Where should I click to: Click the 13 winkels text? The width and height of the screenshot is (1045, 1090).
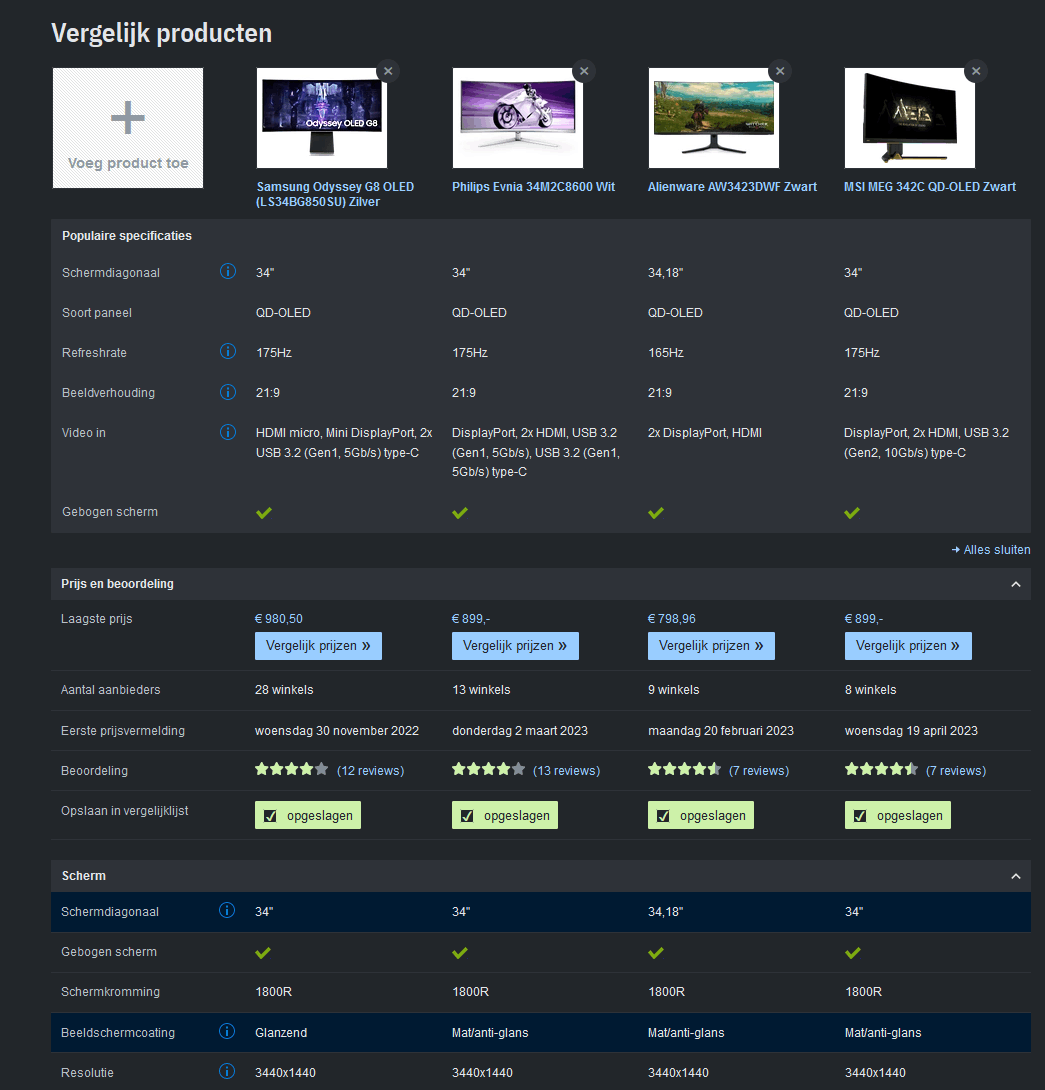pos(481,690)
